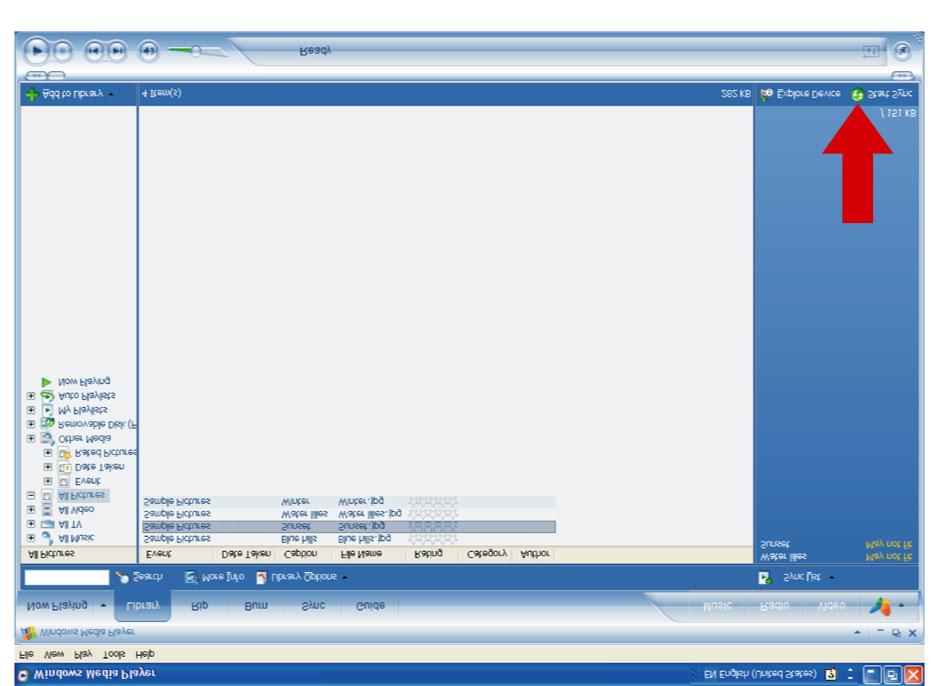Click the language bar help icon
The width and height of the screenshot is (944, 686).
pos(831,675)
